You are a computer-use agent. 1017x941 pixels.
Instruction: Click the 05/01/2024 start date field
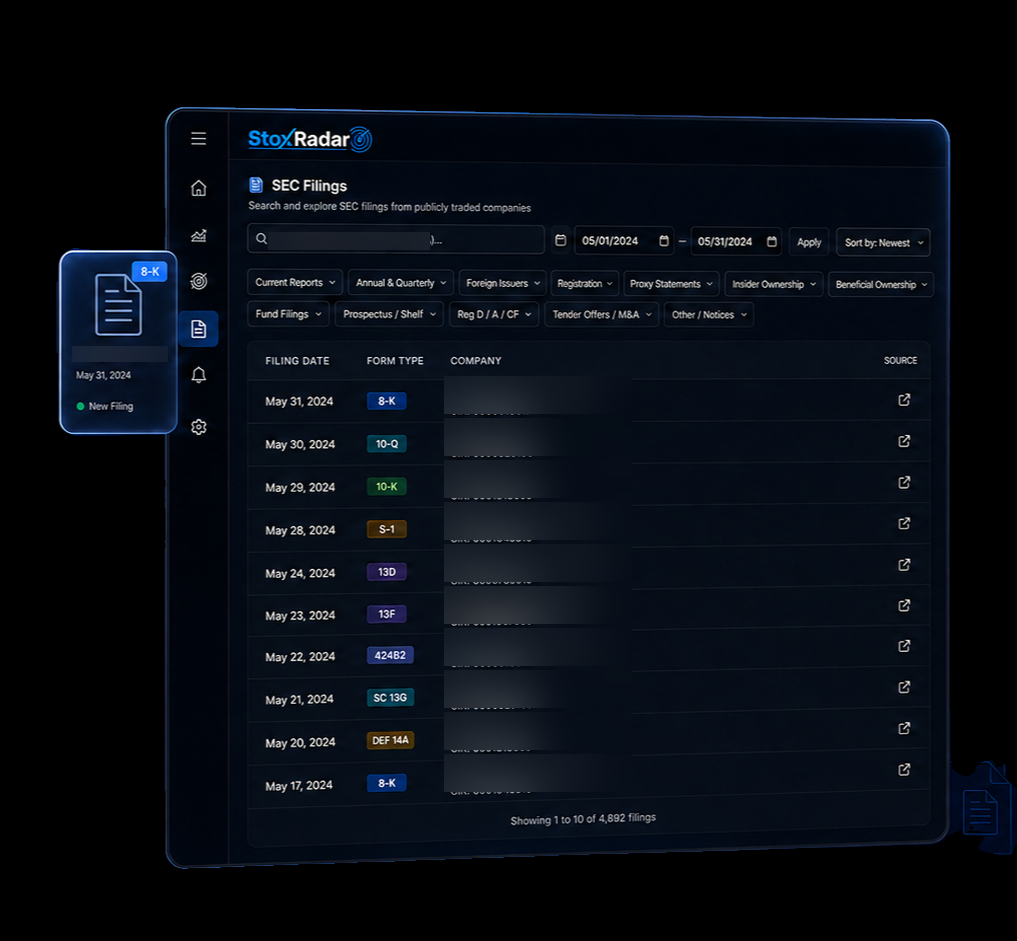(x=624, y=241)
